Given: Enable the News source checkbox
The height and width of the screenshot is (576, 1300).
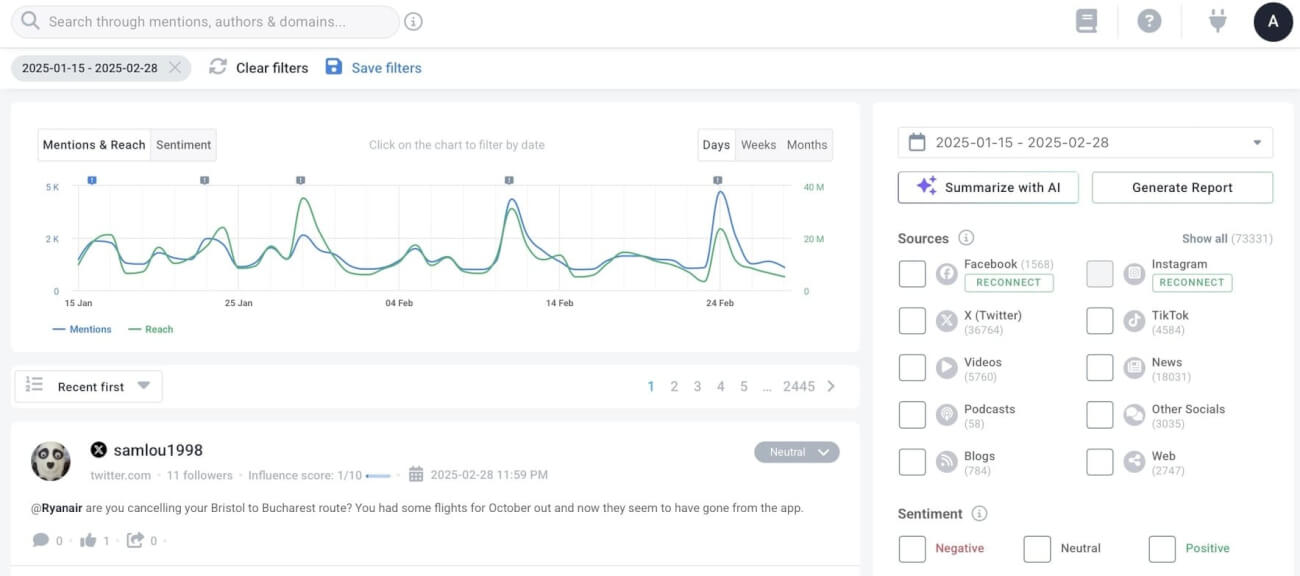Looking at the screenshot, I should click(x=1099, y=367).
